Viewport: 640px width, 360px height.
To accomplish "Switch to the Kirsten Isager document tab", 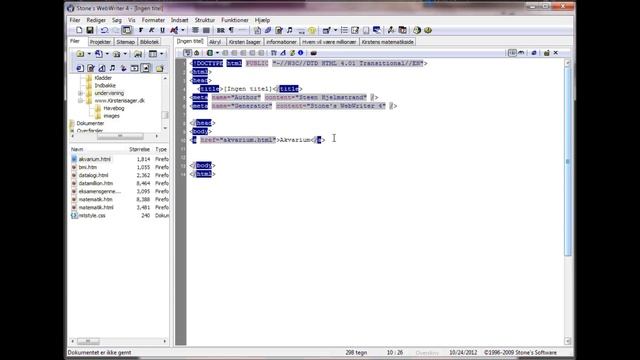I will (244, 42).
